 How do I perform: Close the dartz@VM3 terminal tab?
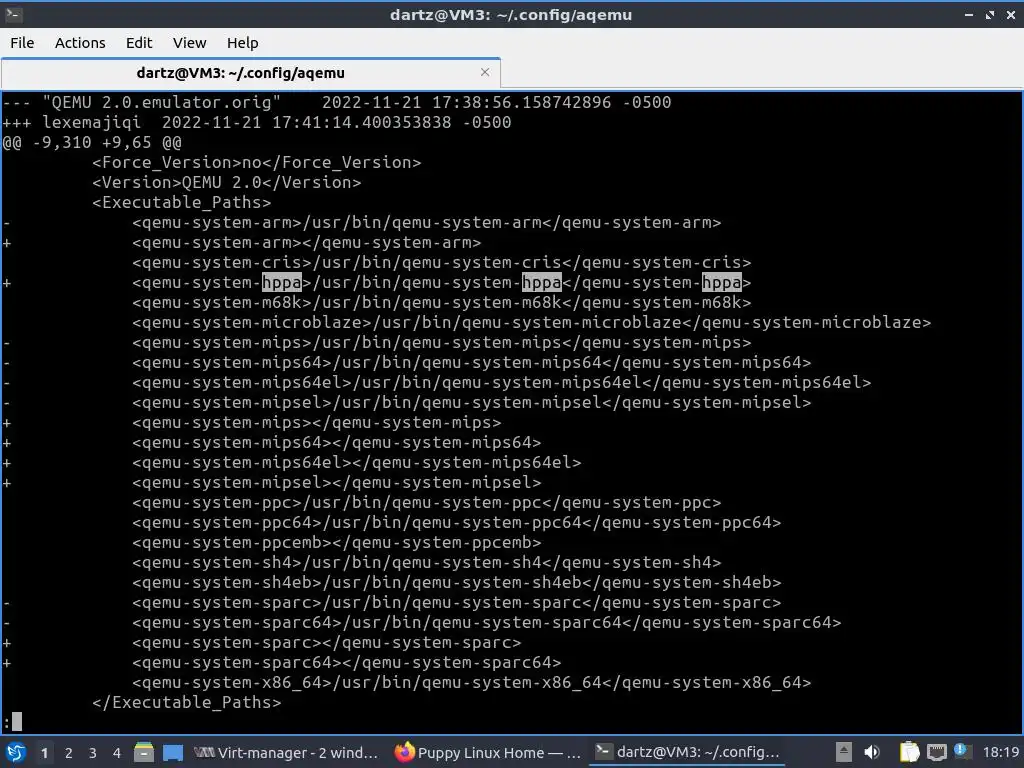(485, 72)
